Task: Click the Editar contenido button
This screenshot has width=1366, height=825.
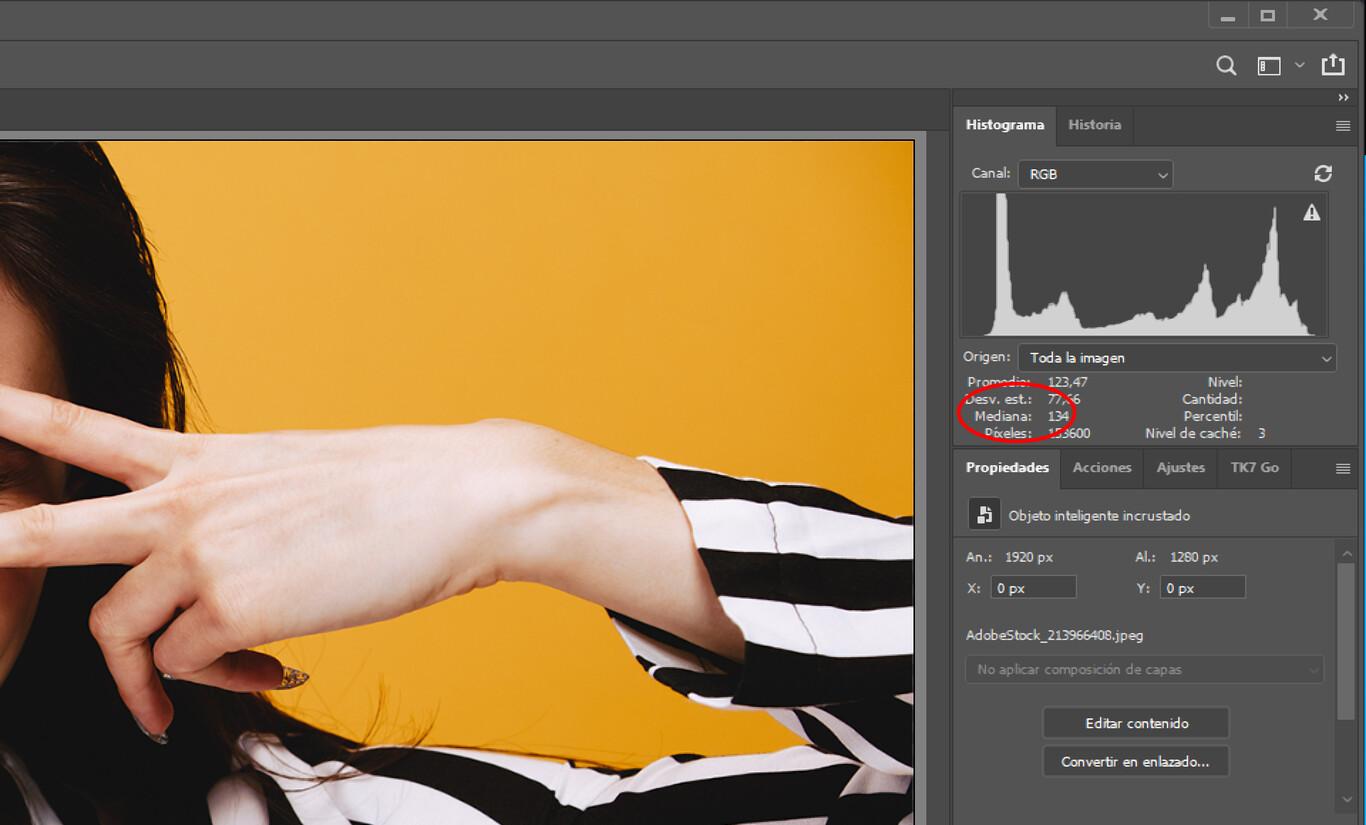Action: point(1135,722)
